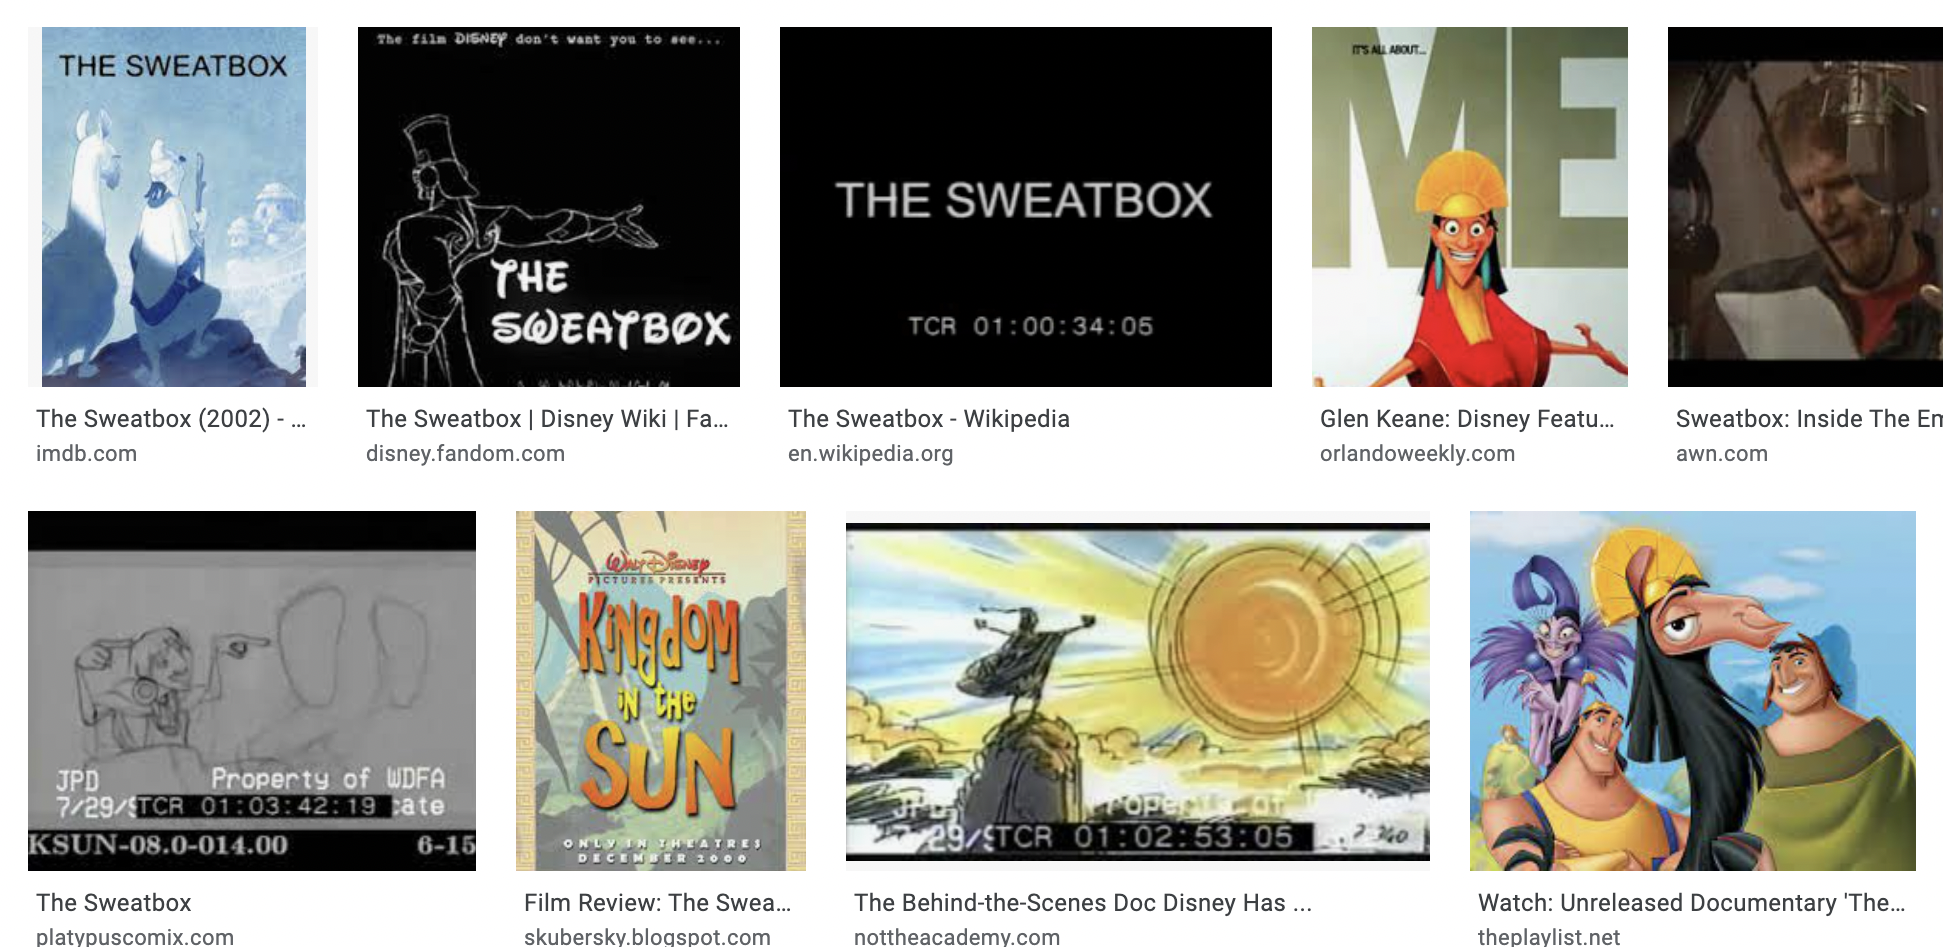
Task: Open the recording studio singer thumbnail
Action: click(x=1805, y=207)
